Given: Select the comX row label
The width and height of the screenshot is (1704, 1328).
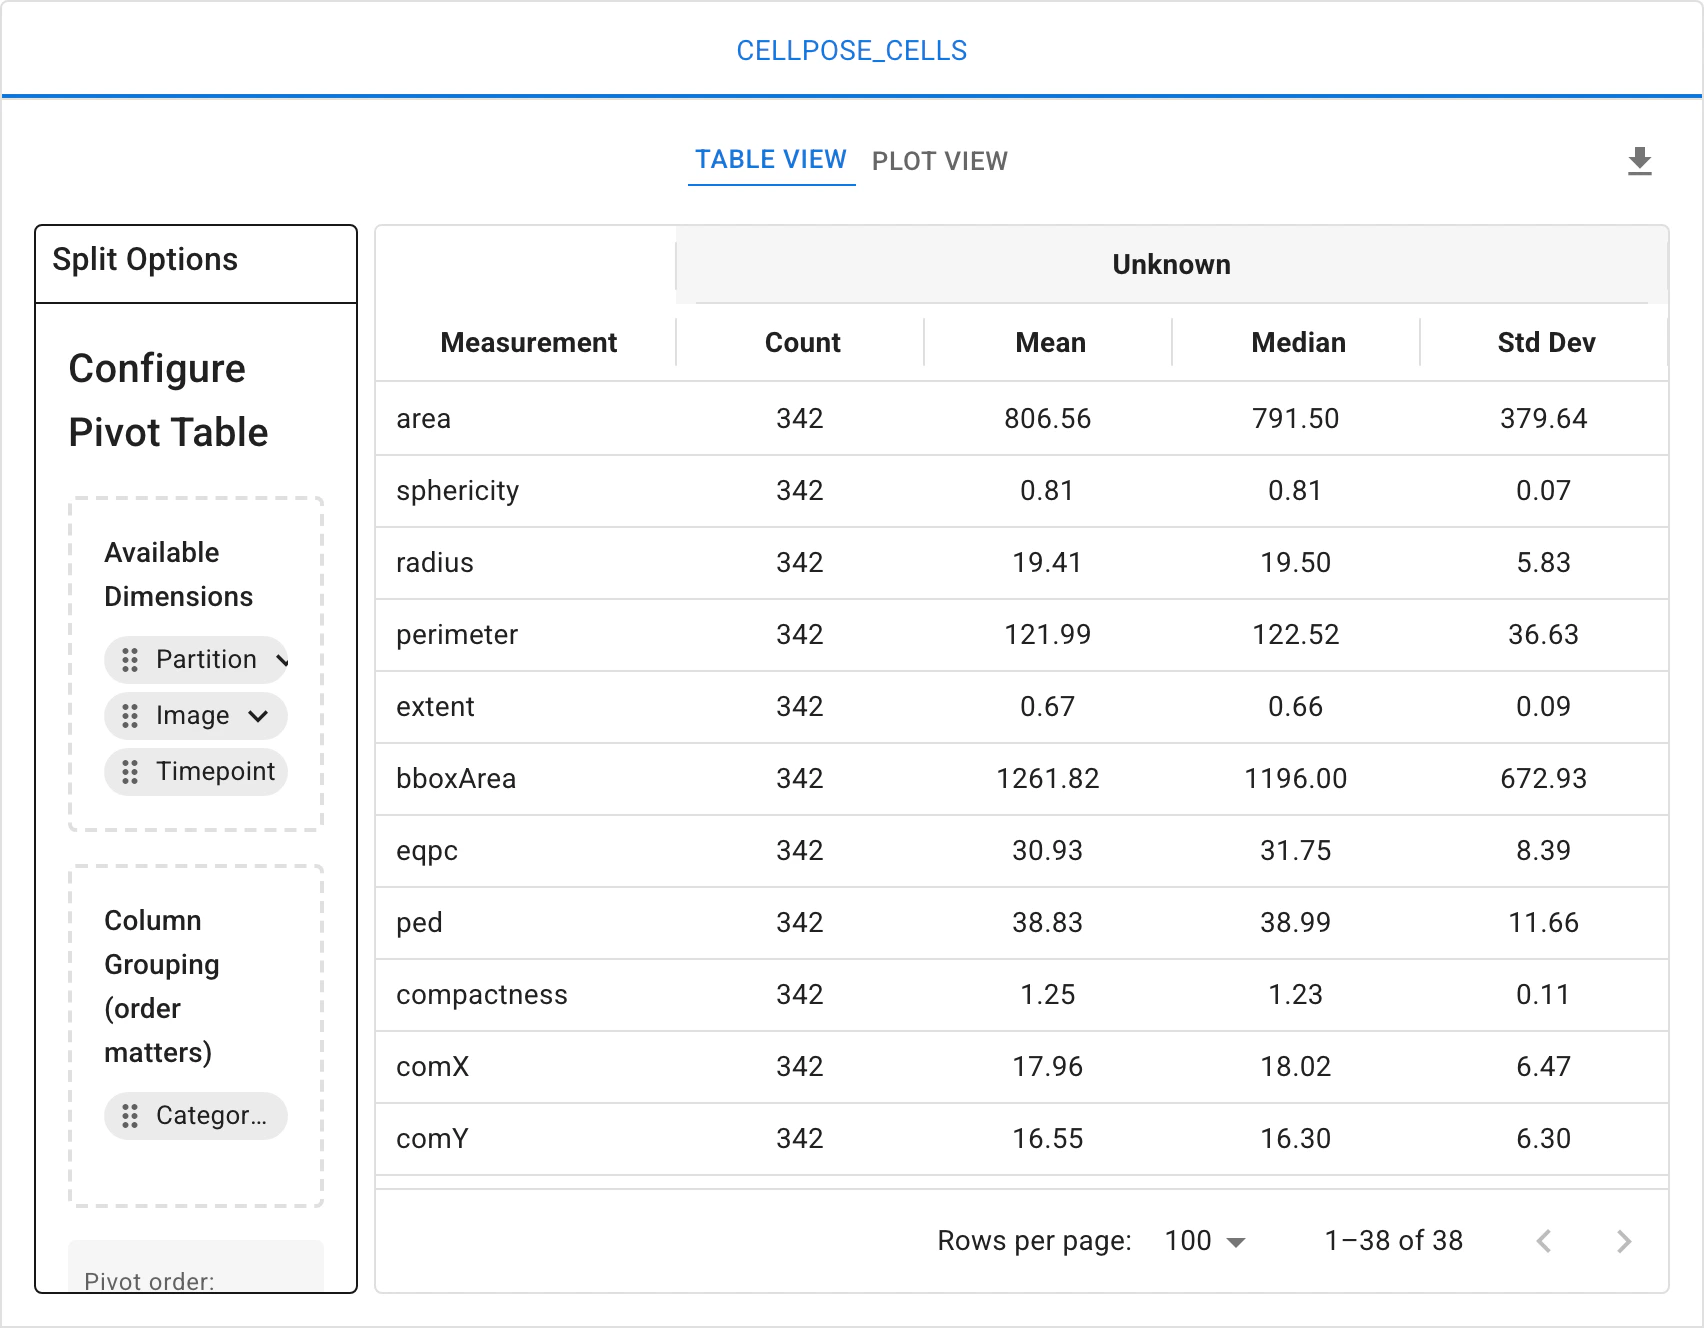Looking at the screenshot, I should [432, 1067].
